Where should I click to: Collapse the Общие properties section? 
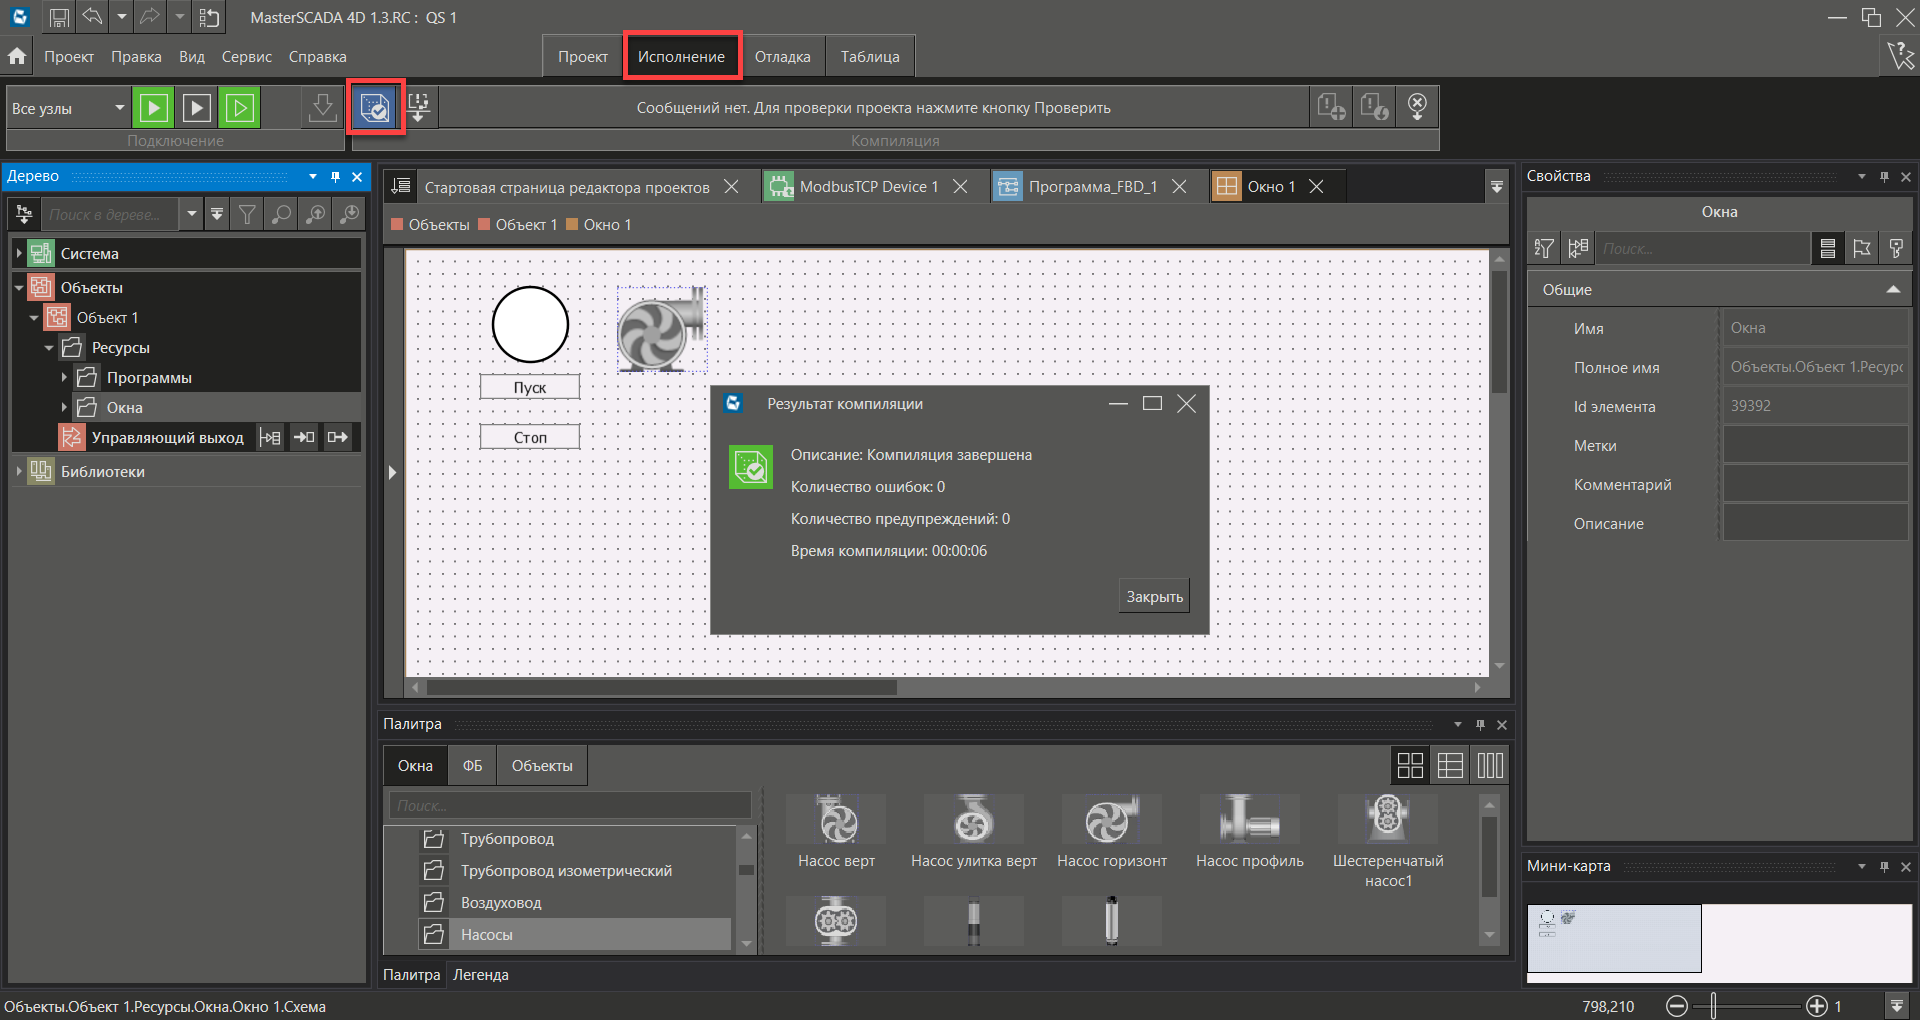click(x=1892, y=289)
